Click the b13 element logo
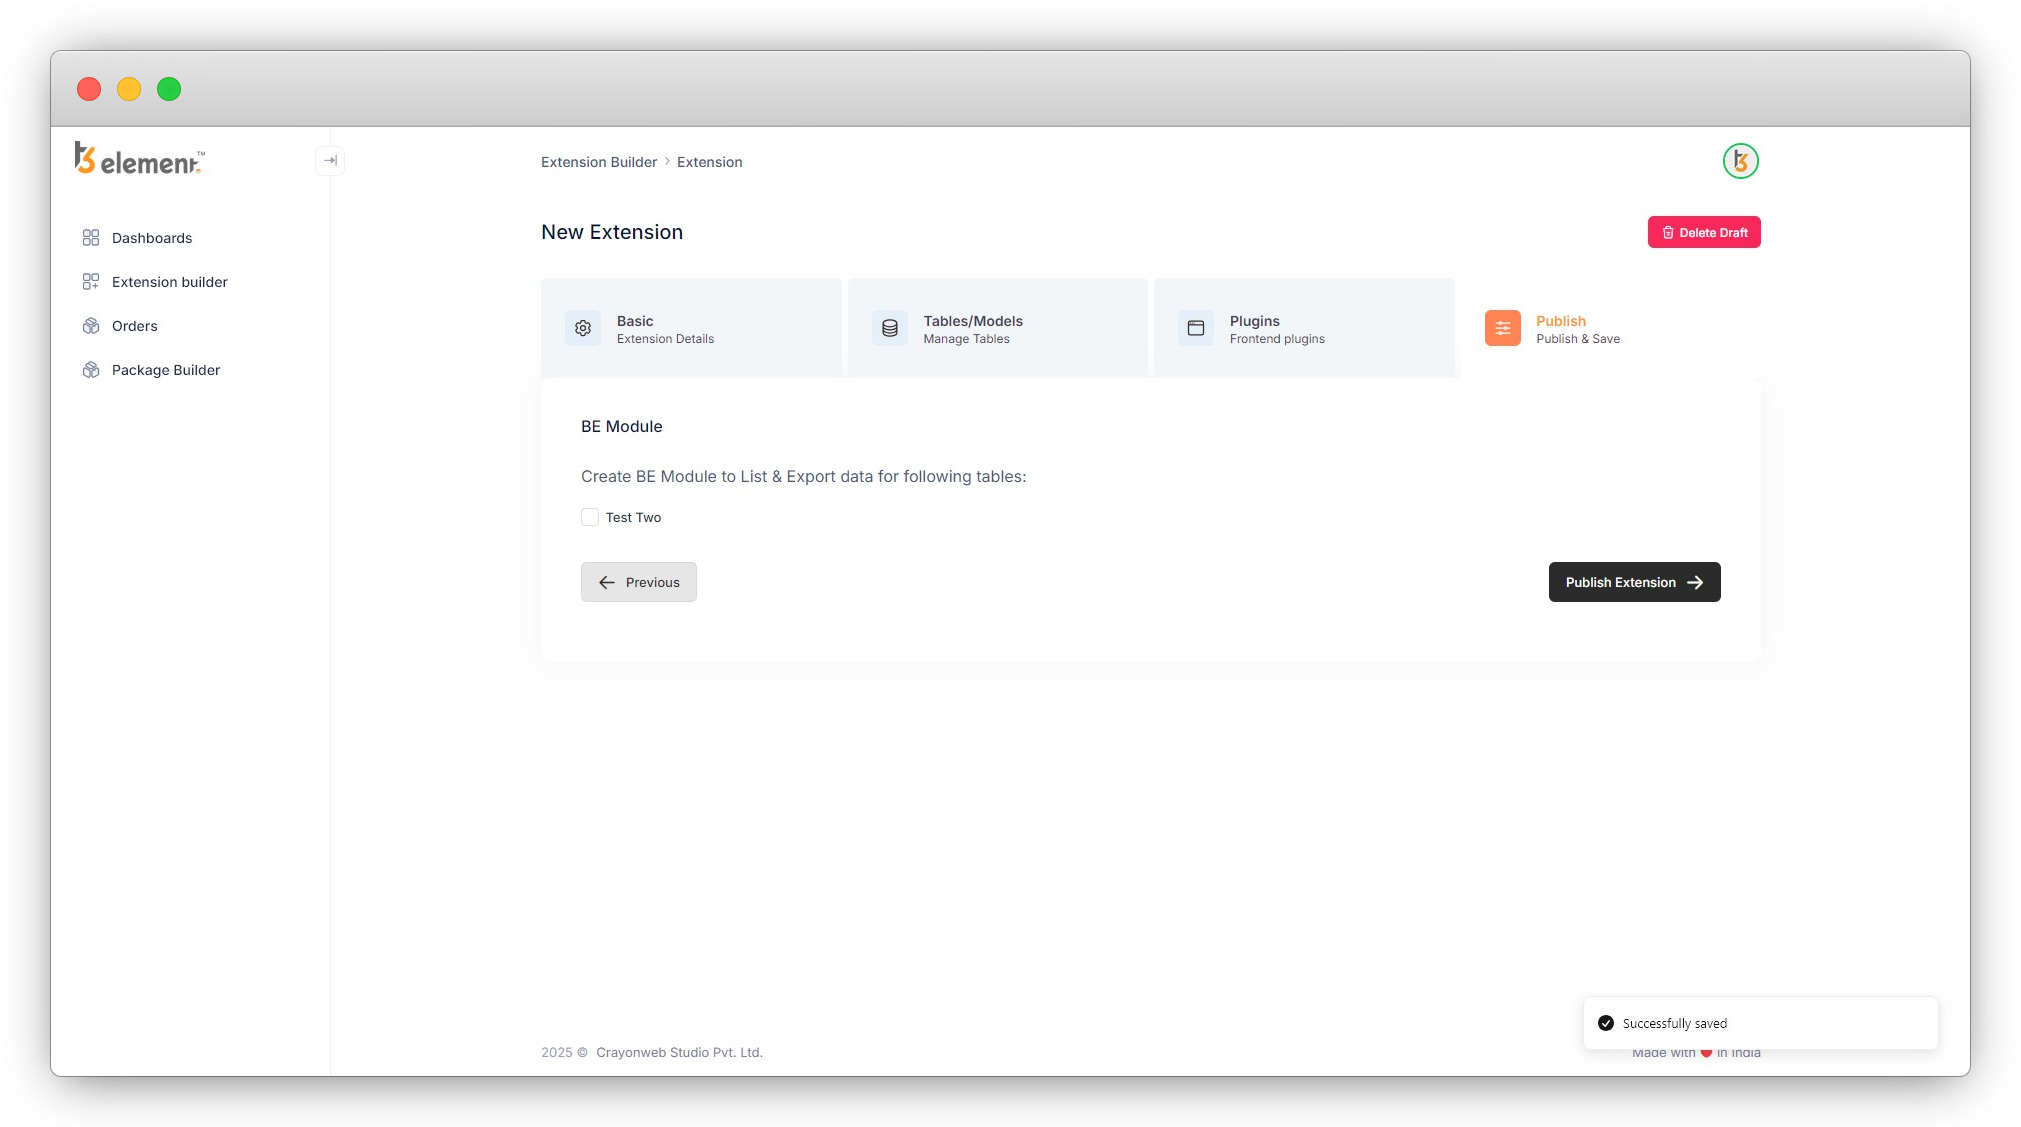The image size is (2021, 1127). point(140,160)
